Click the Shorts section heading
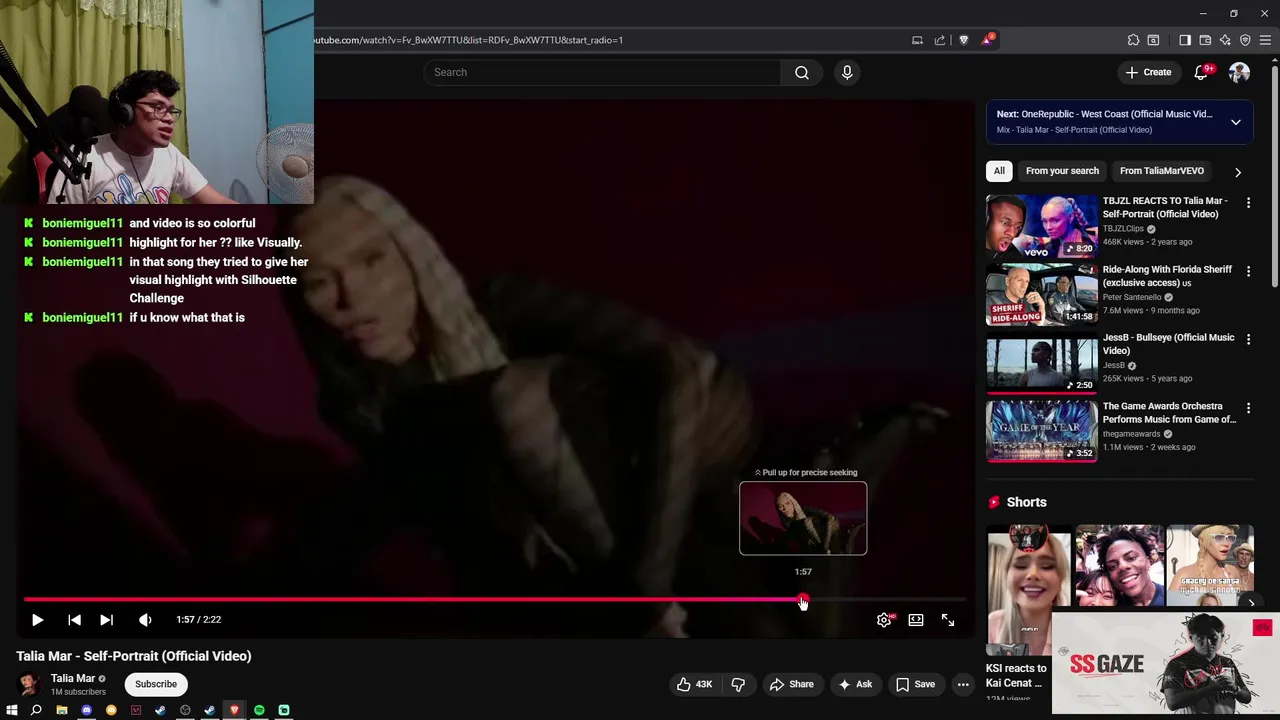 click(x=1026, y=502)
